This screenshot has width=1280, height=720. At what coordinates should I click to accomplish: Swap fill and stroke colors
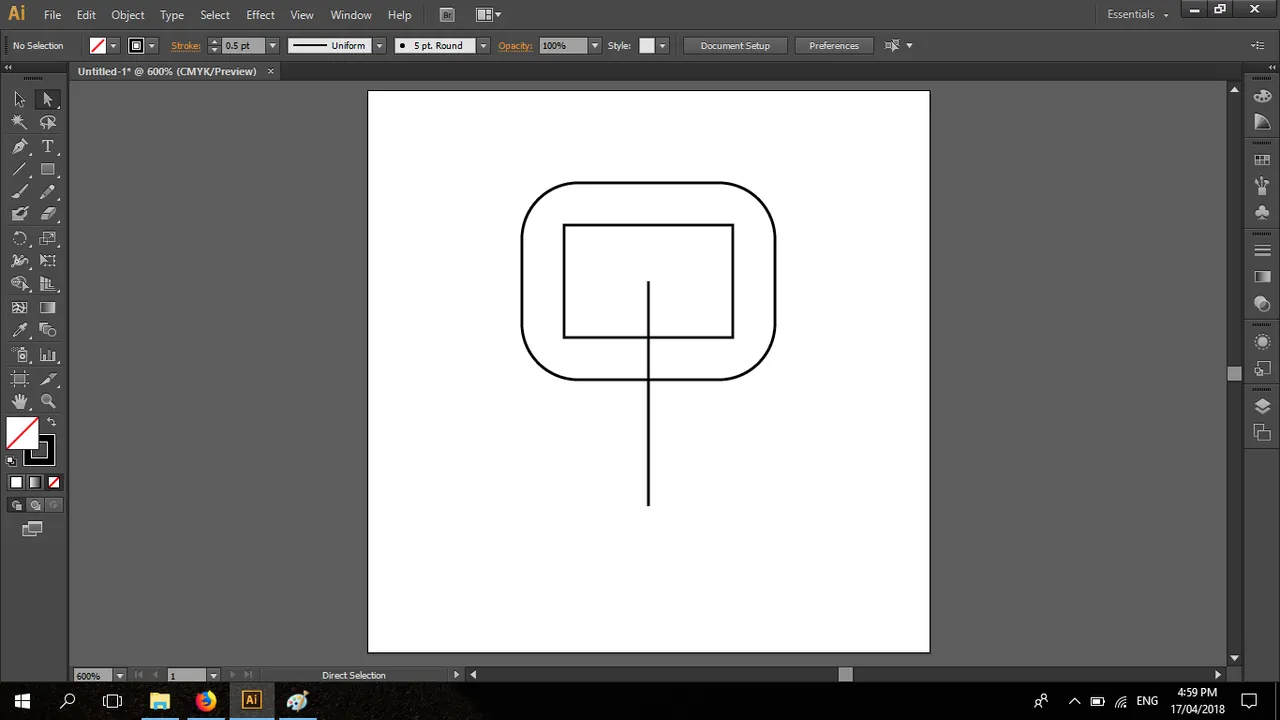click(51, 422)
